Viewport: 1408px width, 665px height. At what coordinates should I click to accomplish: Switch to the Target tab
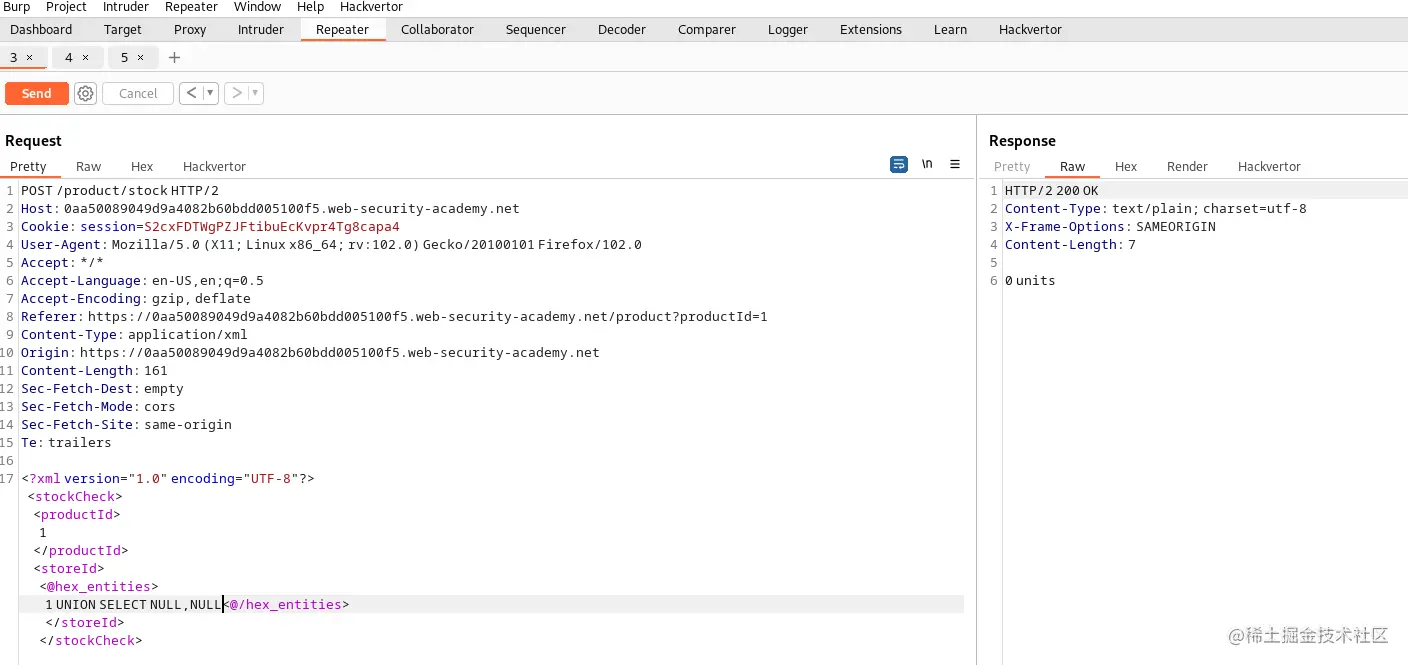click(x=123, y=29)
